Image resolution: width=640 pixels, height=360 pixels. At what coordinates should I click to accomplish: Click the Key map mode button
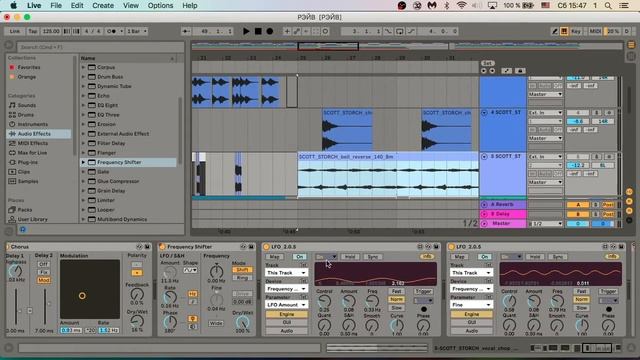[x=576, y=31]
